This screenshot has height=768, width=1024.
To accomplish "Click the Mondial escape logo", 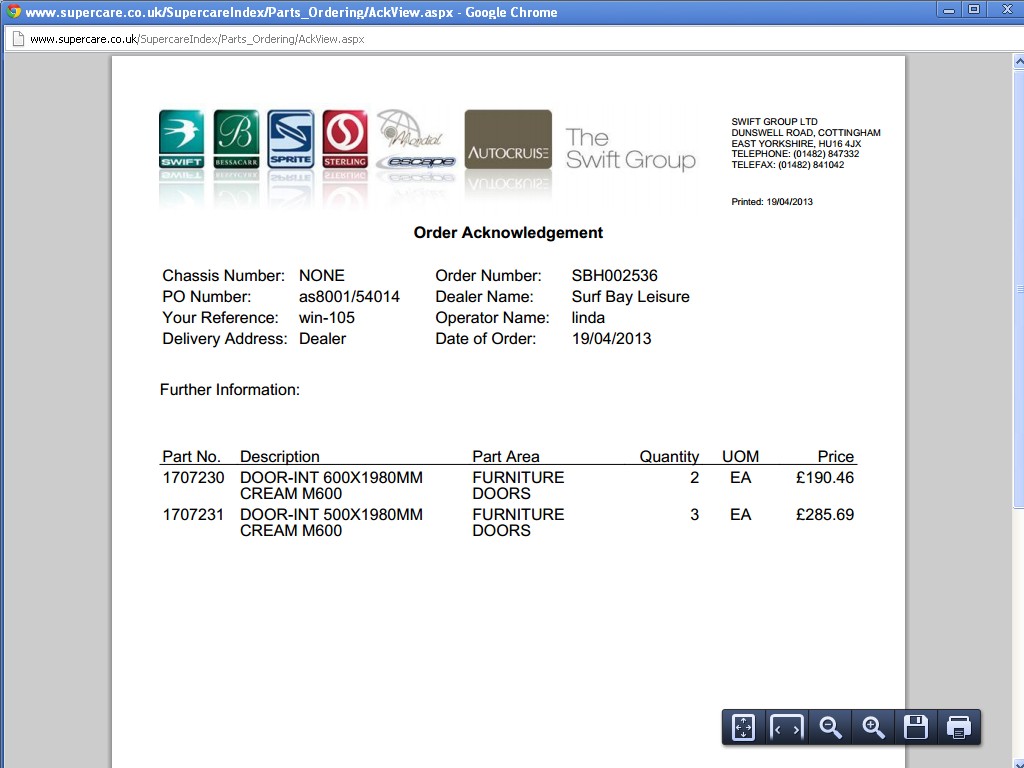I will 415,139.
